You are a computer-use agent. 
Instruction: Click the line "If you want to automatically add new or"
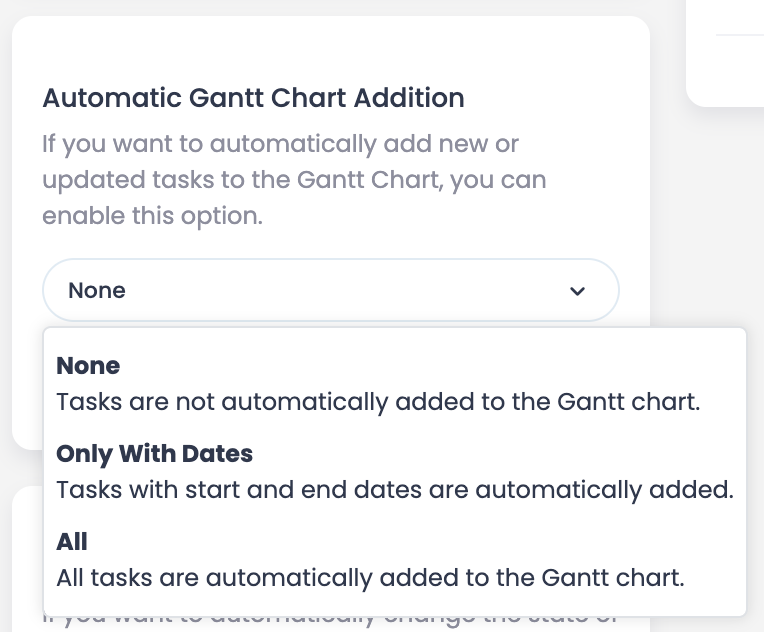(280, 144)
